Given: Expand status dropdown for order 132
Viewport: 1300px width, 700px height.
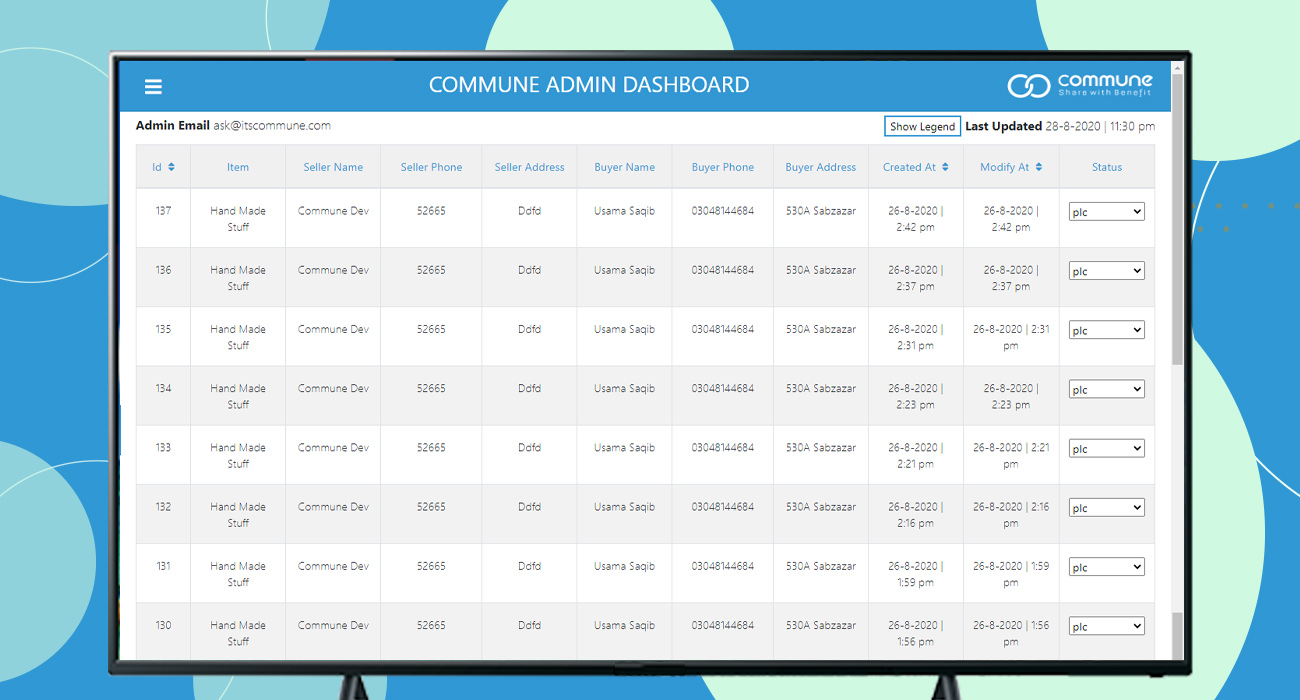Looking at the screenshot, I should [x=1106, y=508].
